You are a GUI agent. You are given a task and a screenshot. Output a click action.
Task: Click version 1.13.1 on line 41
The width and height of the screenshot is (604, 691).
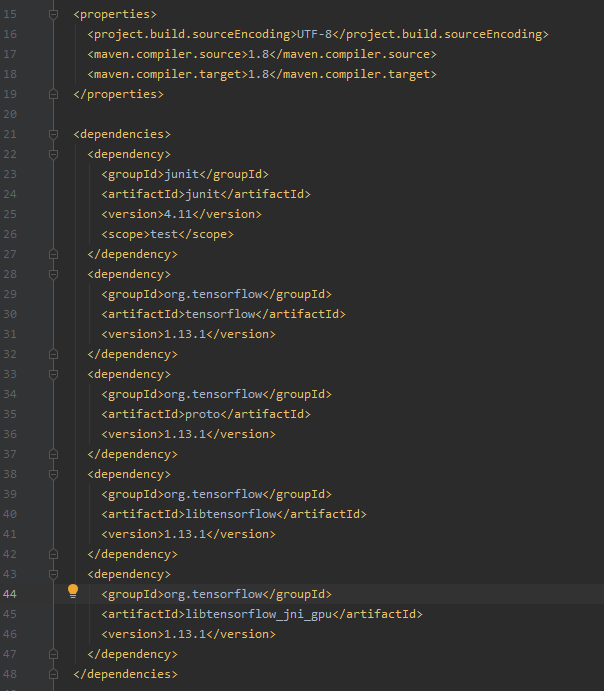coord(185,534)
